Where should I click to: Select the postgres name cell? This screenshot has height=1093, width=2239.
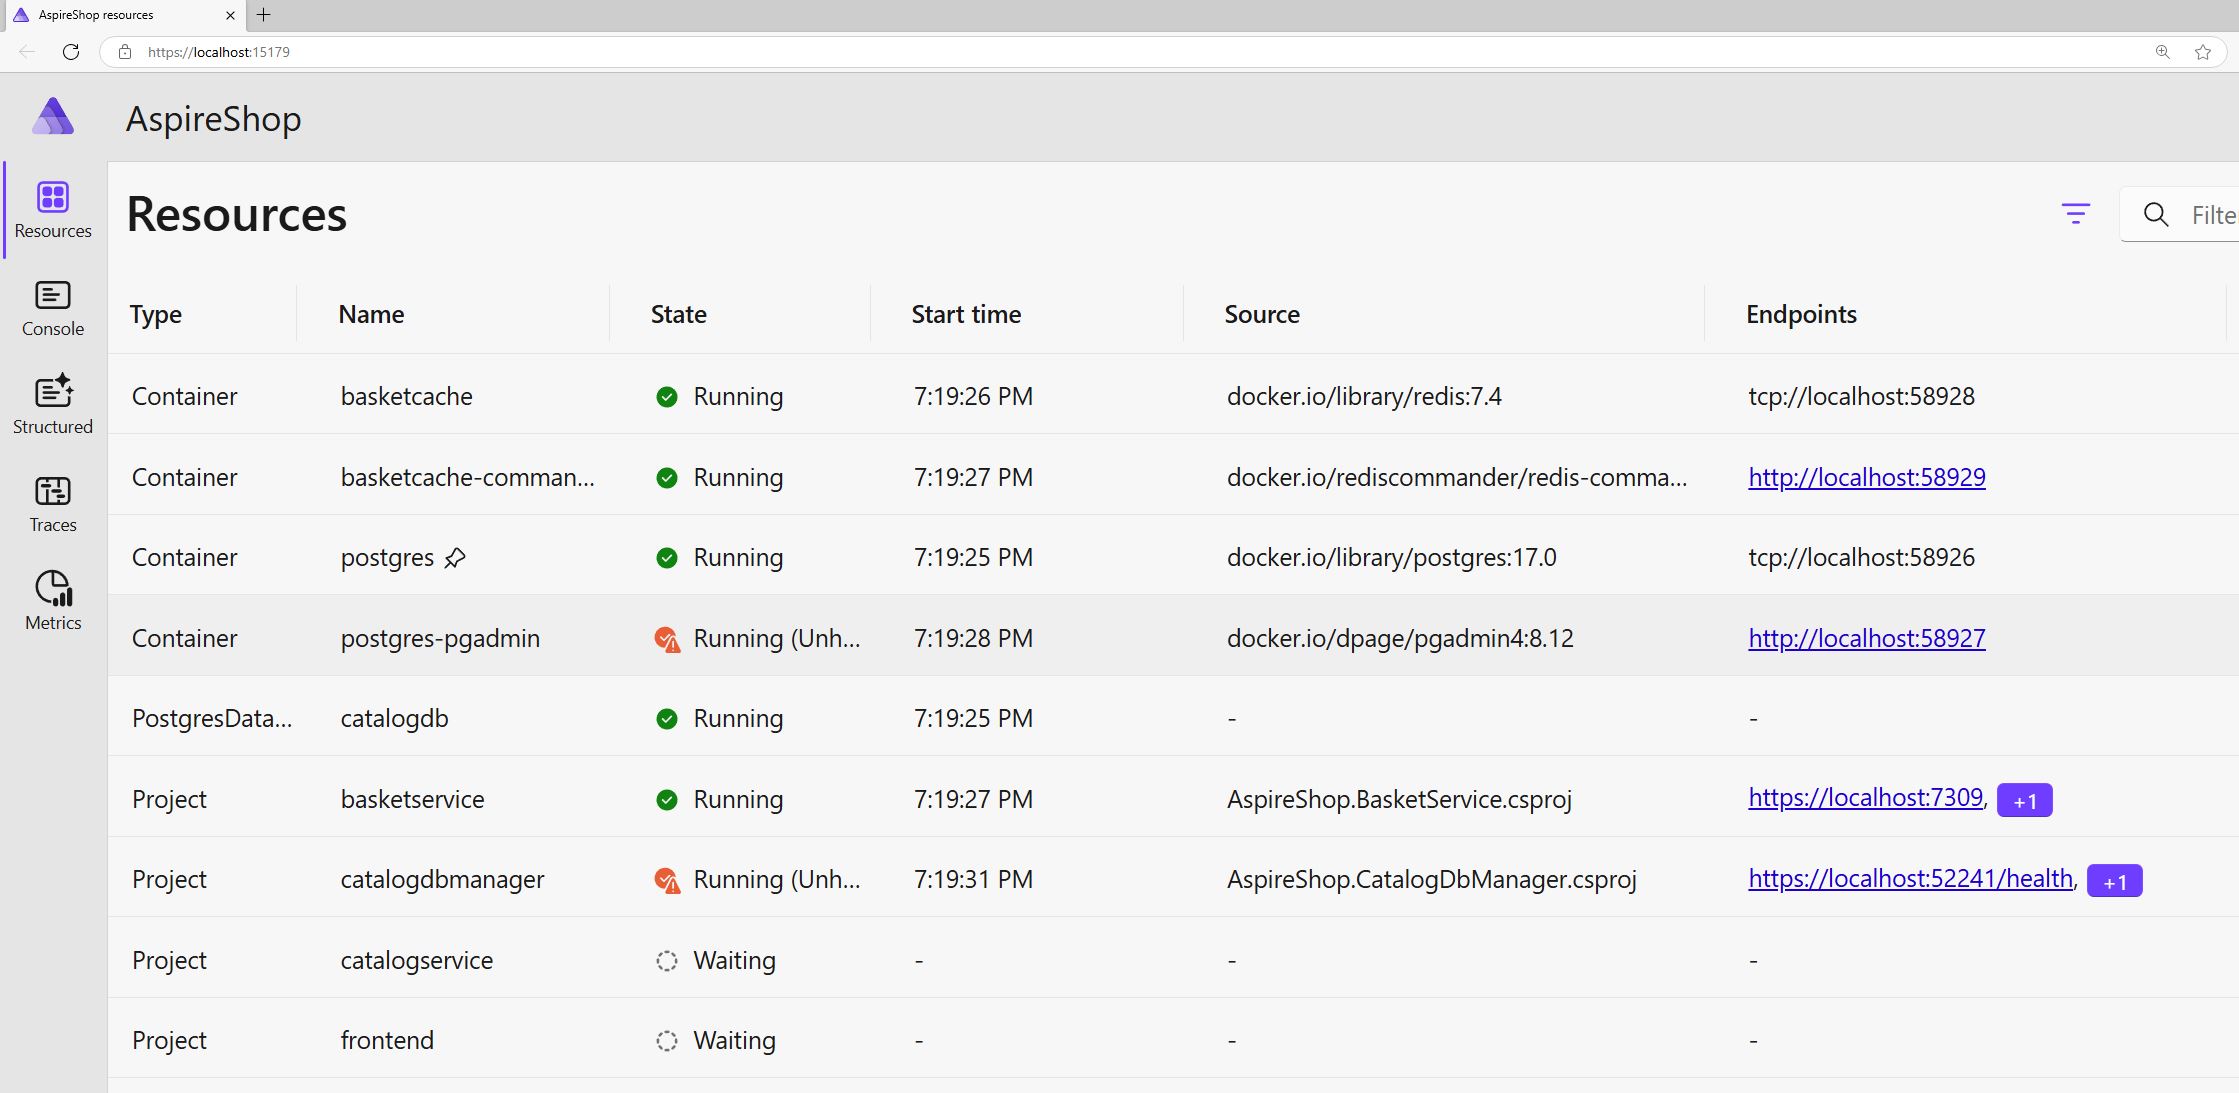387,558
